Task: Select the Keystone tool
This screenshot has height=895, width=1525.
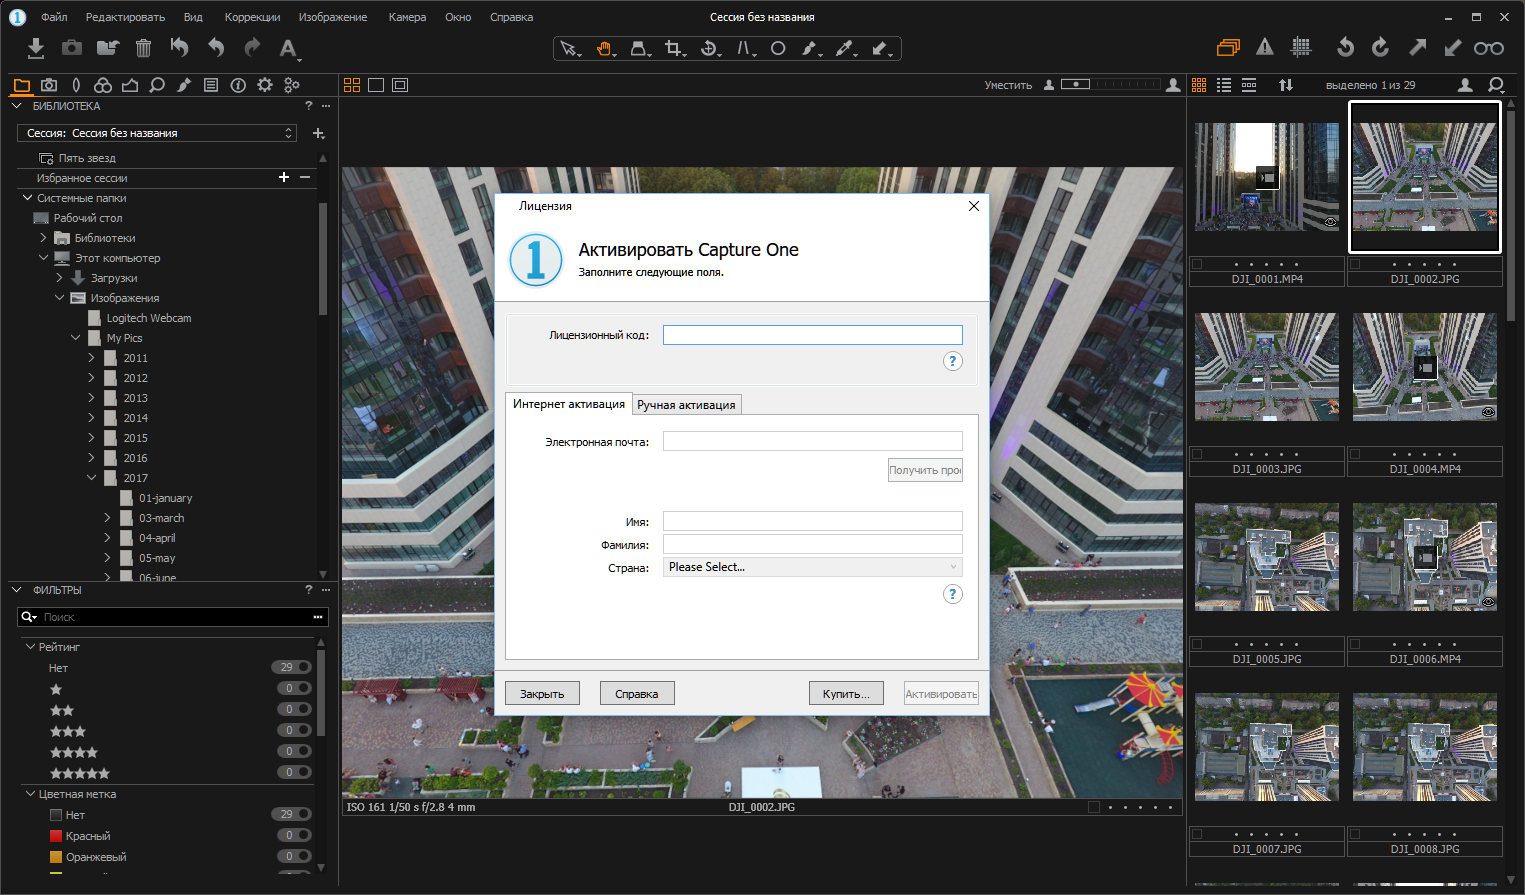Action: coord(745,49)
